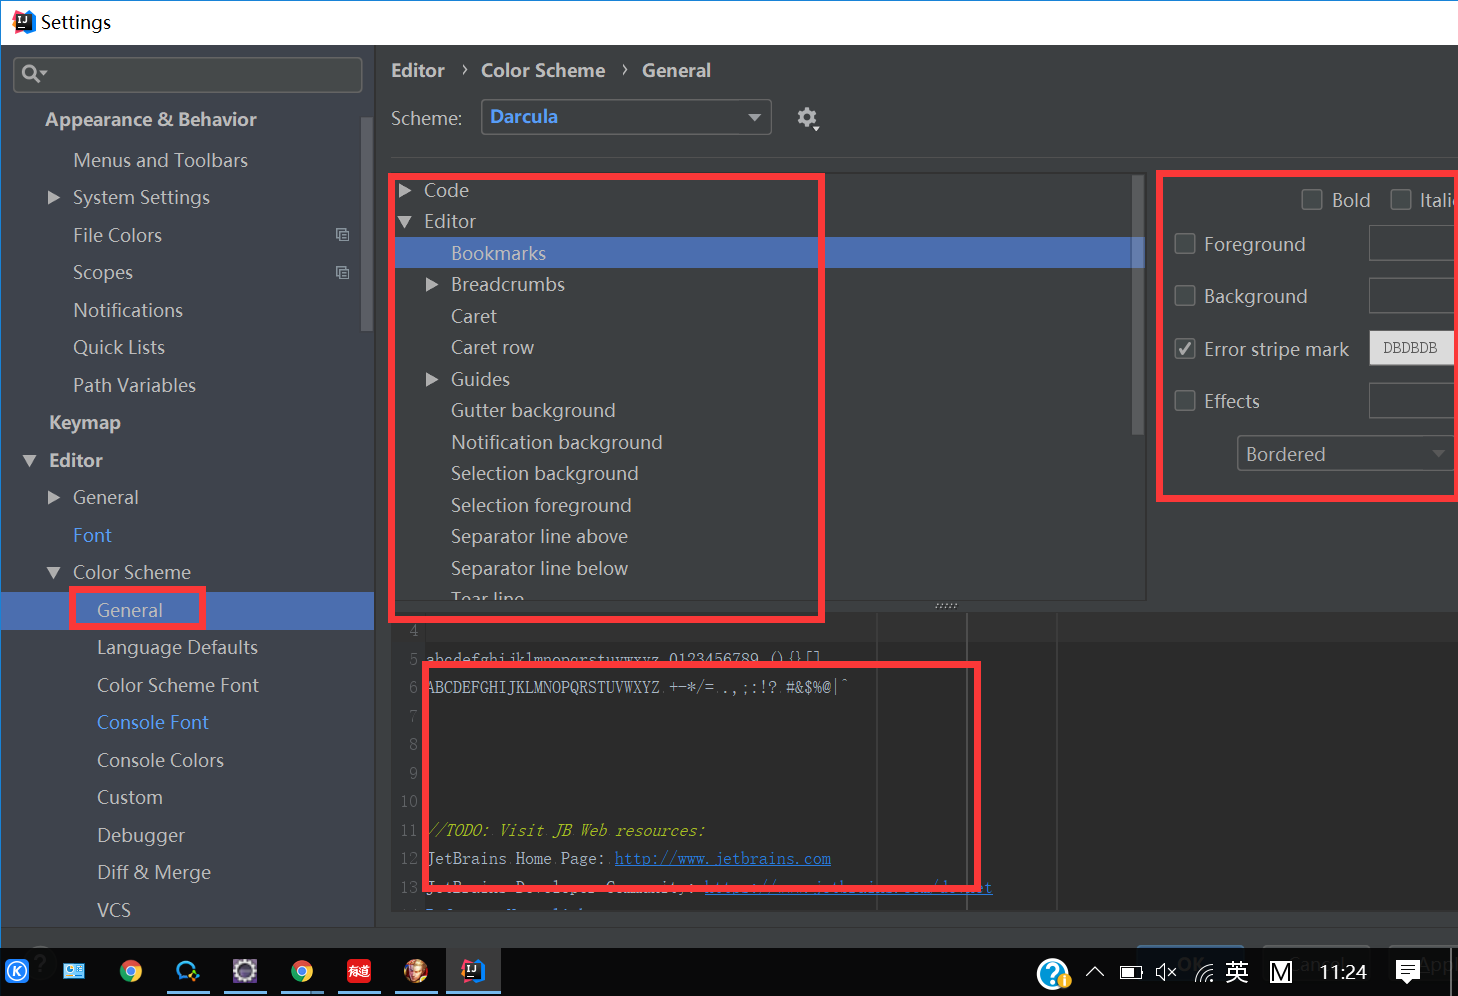
Task: Open the first Chrome taskbar icon
Action: 130,970
